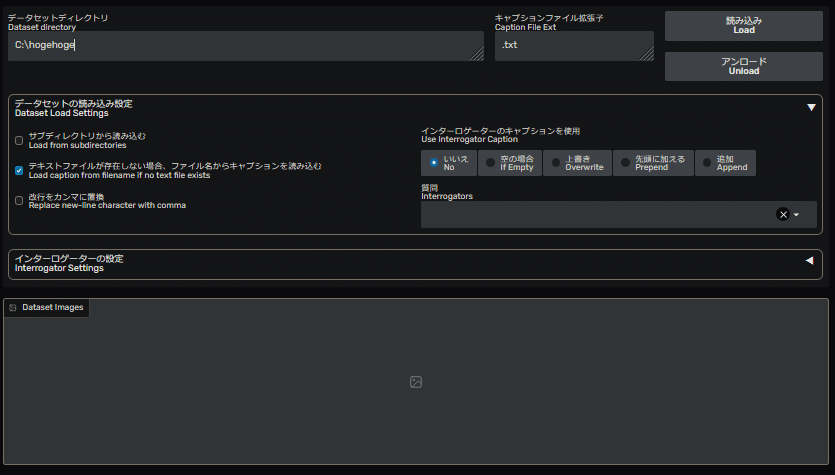
Task: Expand the Interrogator Settings section
Action: 809,260
